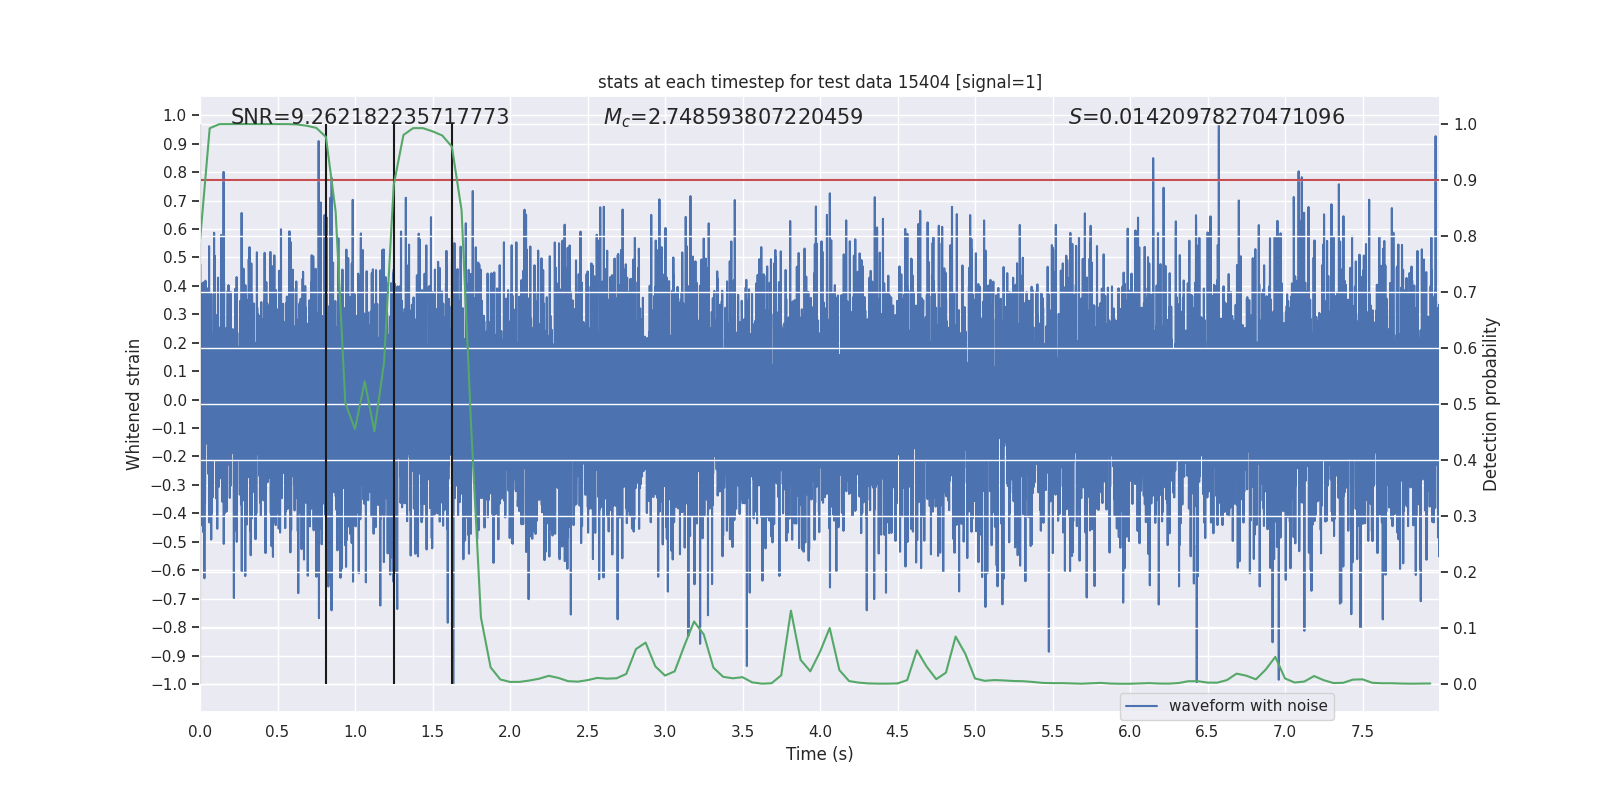Select the S=0.01420978270471096 annotation
The height and width of the screenshot is (800, 1600).
point(1207,117)
